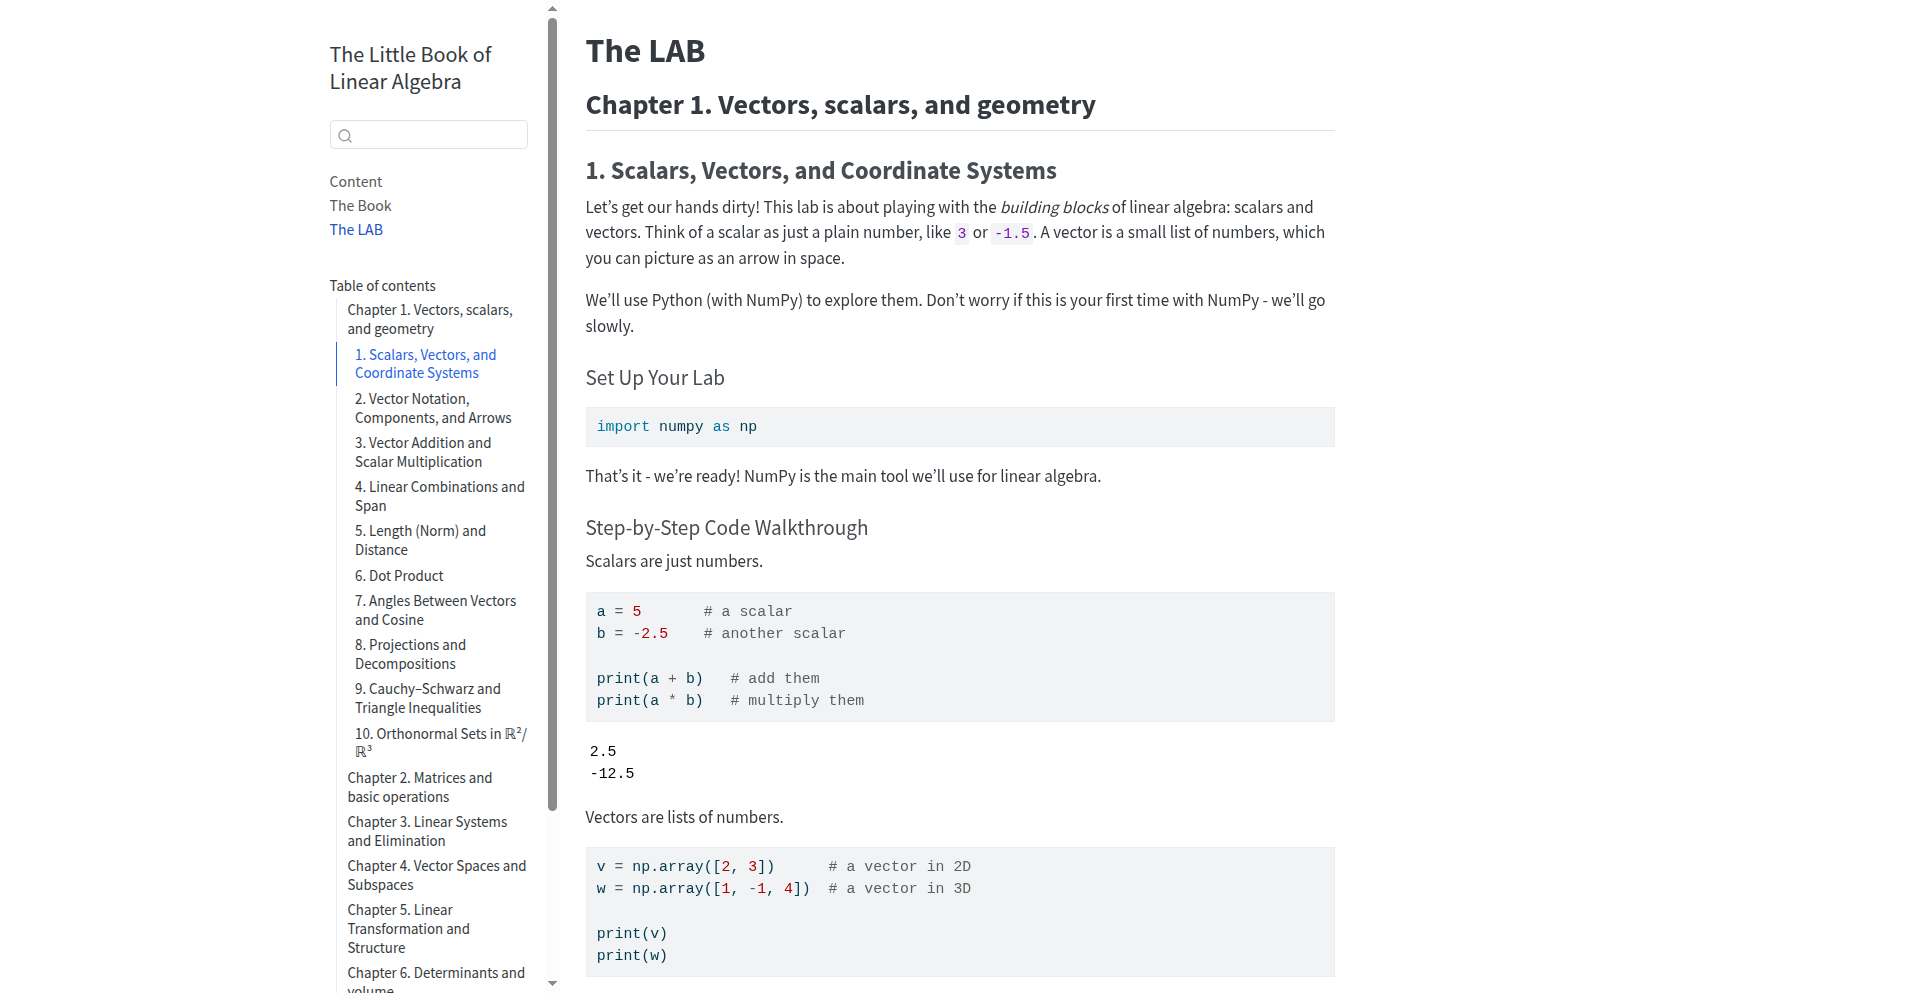Expand Chapter 2 Matrices and basic operations
1920x993 pixels.
(420, 787)
